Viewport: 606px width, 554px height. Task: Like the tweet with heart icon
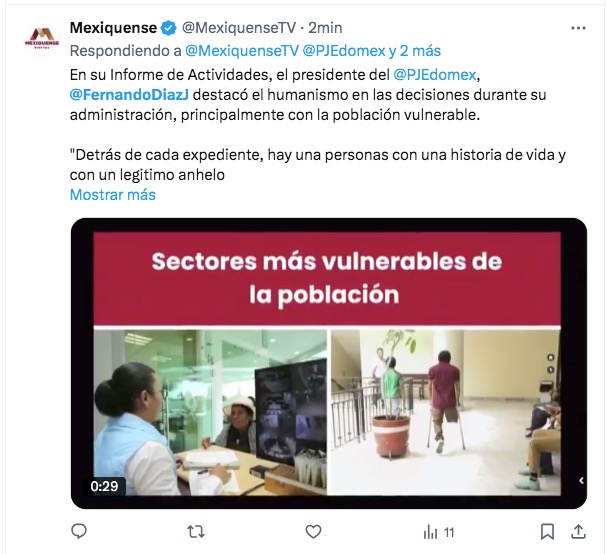[313, 532]
